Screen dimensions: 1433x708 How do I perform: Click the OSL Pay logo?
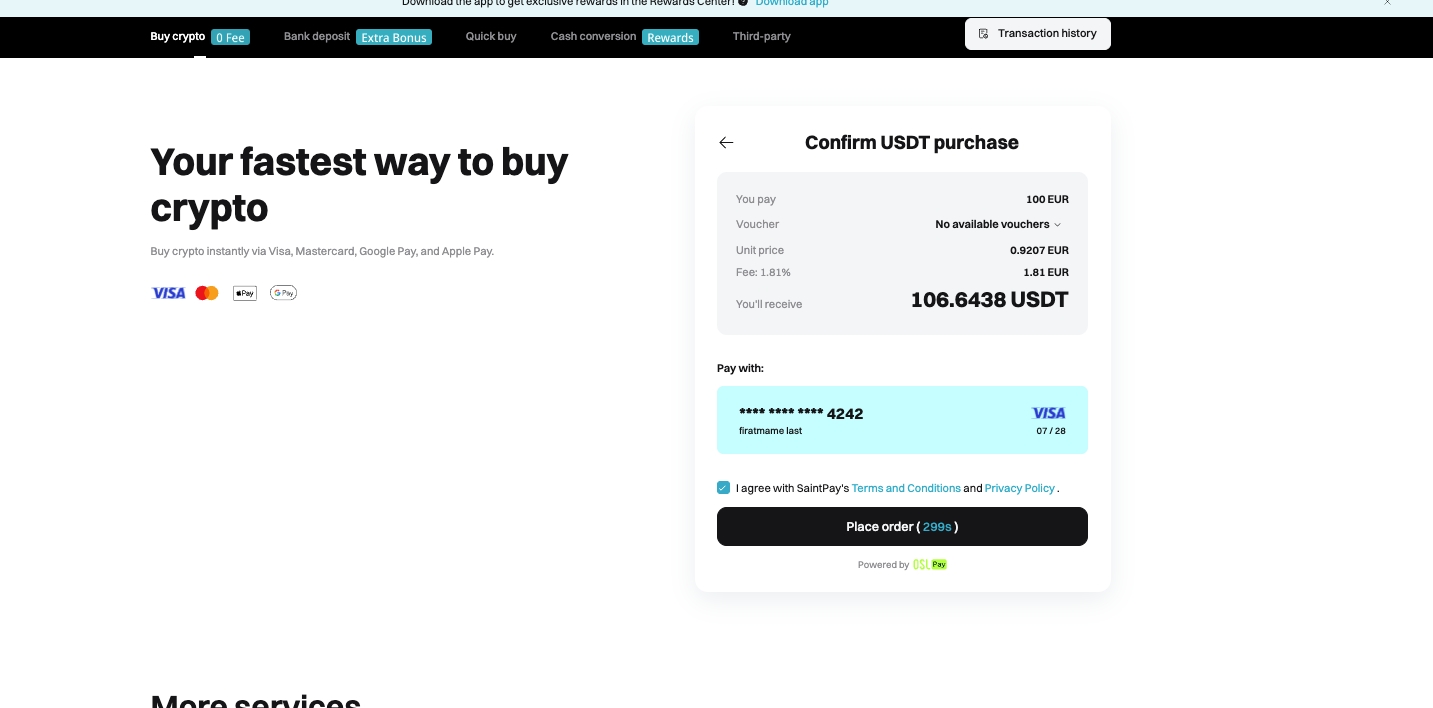click(x=930, y=565)
